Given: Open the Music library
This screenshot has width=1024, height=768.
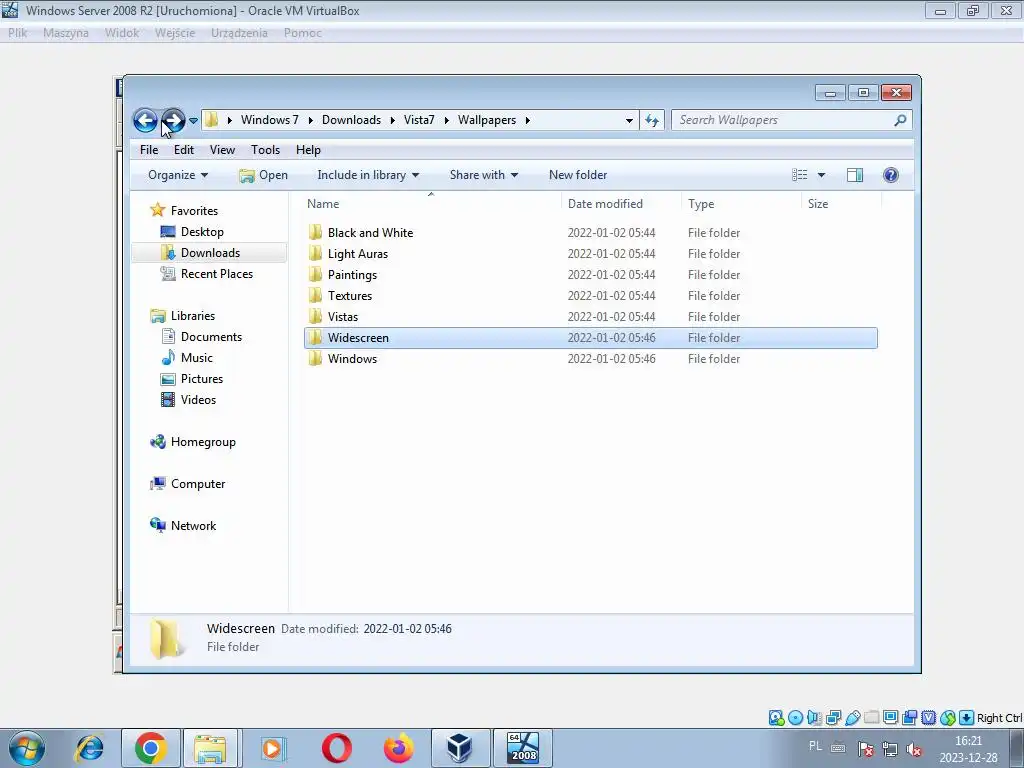Looking at the screenshot, I should [x=197, y=358].
